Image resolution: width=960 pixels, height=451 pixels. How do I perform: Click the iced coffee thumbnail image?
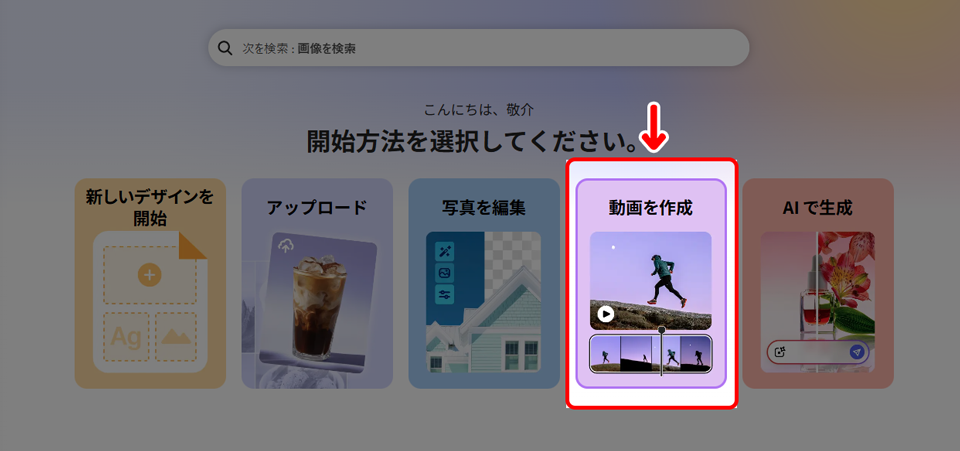[318, 305]
